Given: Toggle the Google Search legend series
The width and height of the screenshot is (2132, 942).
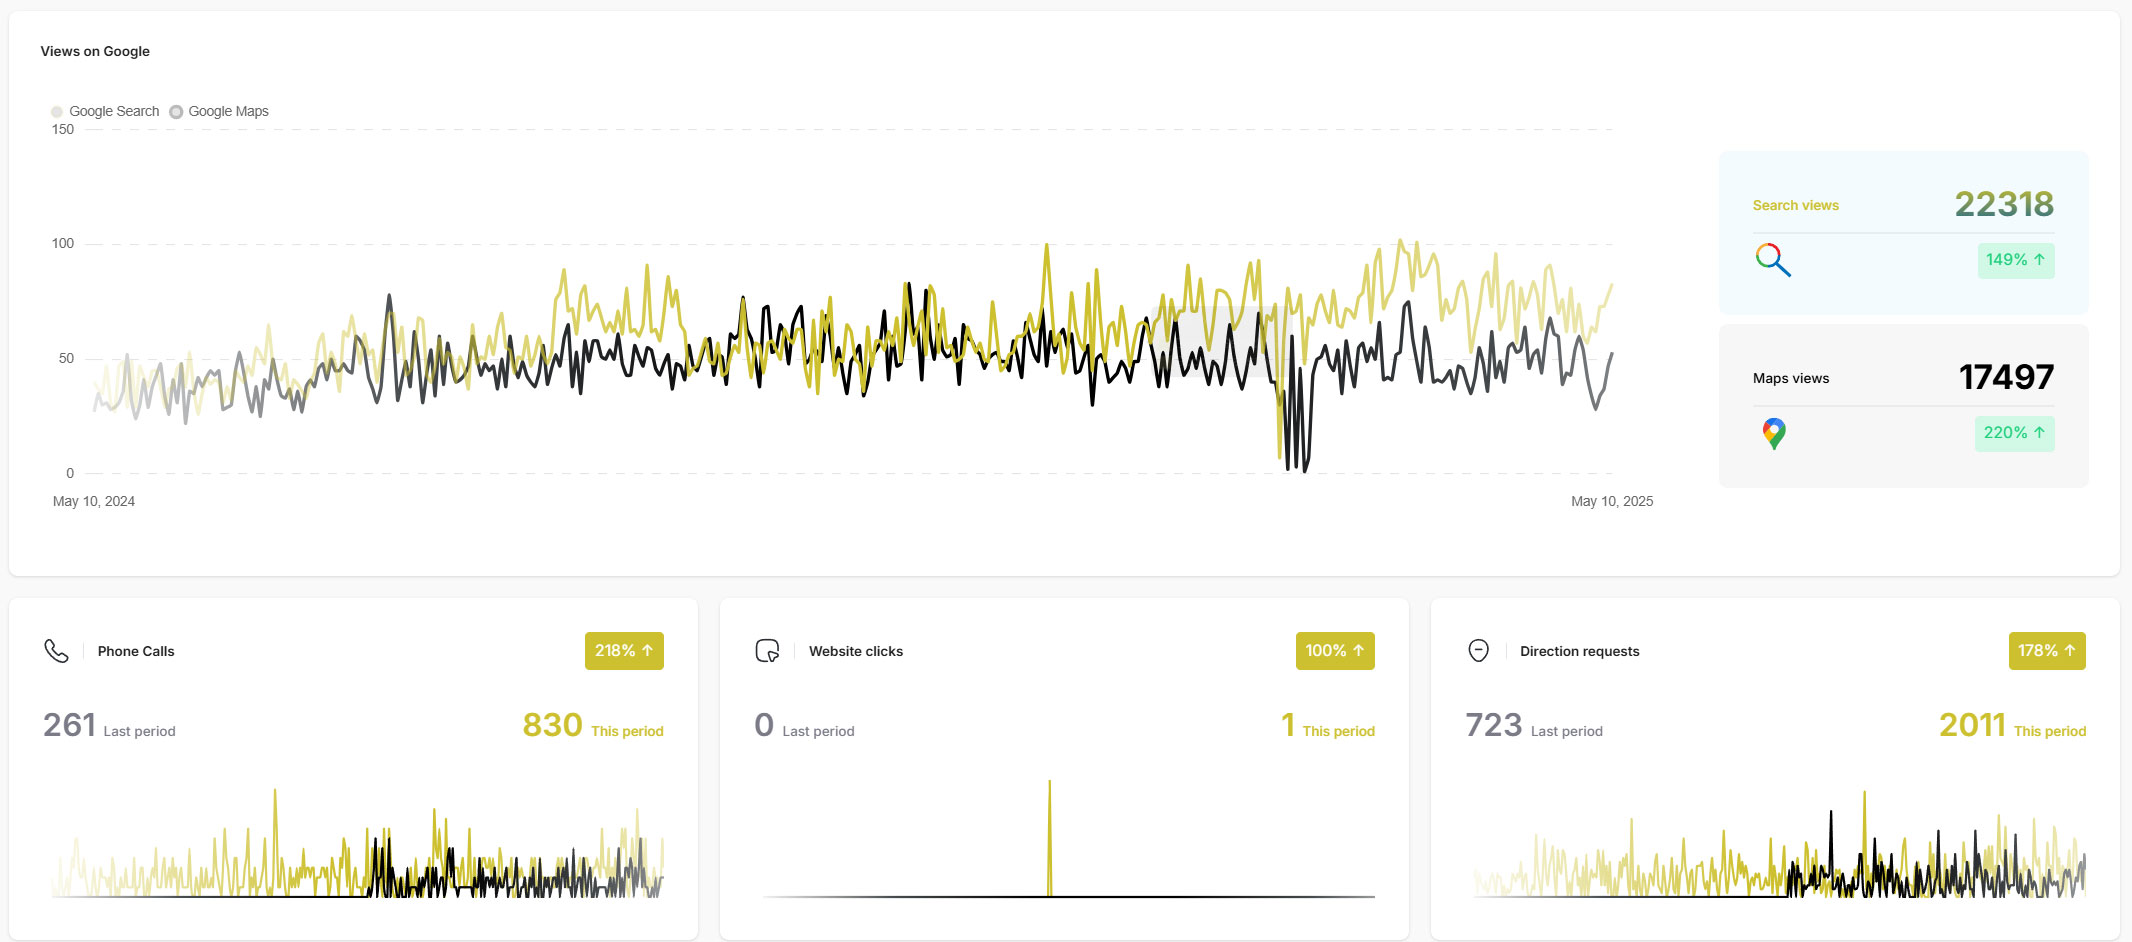Looking at the screenshot, I should (105, 111).
